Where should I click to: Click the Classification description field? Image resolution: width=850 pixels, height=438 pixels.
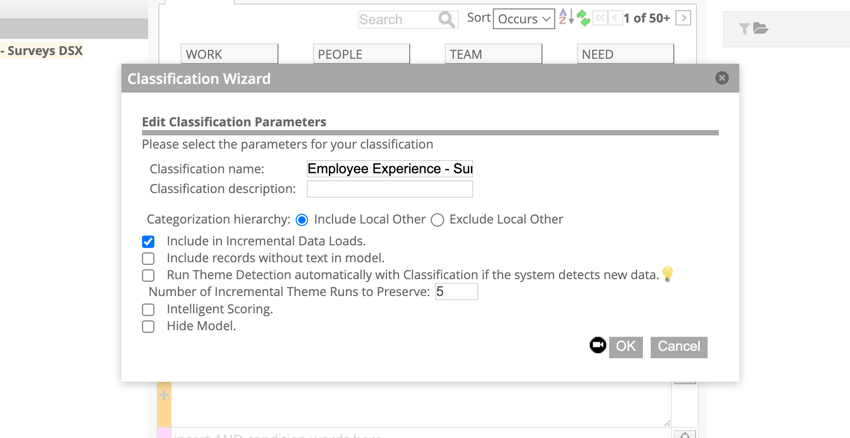390,189
